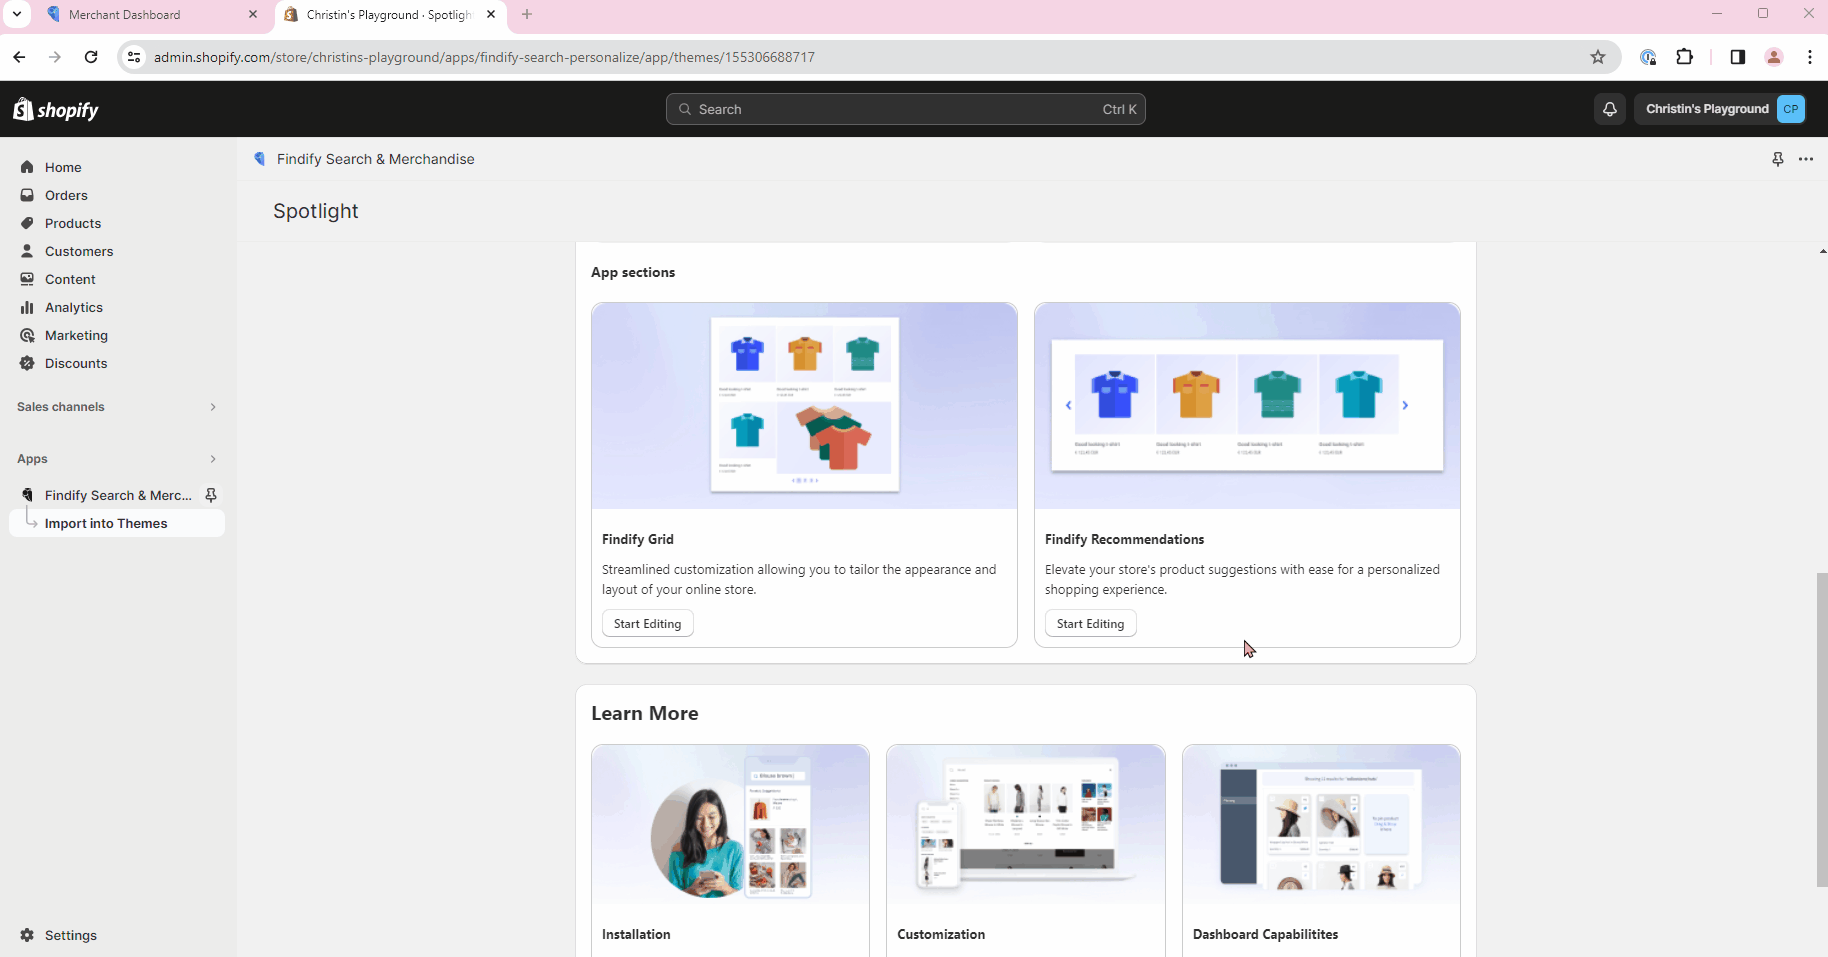1828x957 pixels.
Task: Open the tab search dropdown arrow
Action: (x=17, y=14)
